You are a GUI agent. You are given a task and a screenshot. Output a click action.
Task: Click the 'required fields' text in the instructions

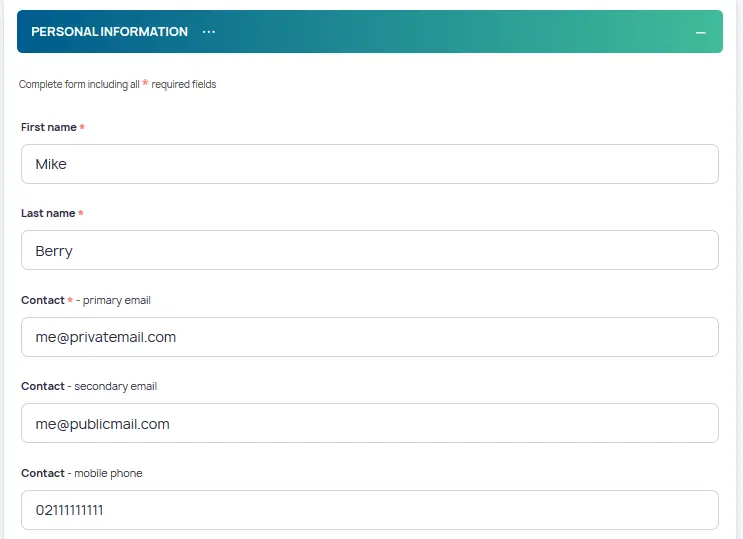tap(184, 85)
